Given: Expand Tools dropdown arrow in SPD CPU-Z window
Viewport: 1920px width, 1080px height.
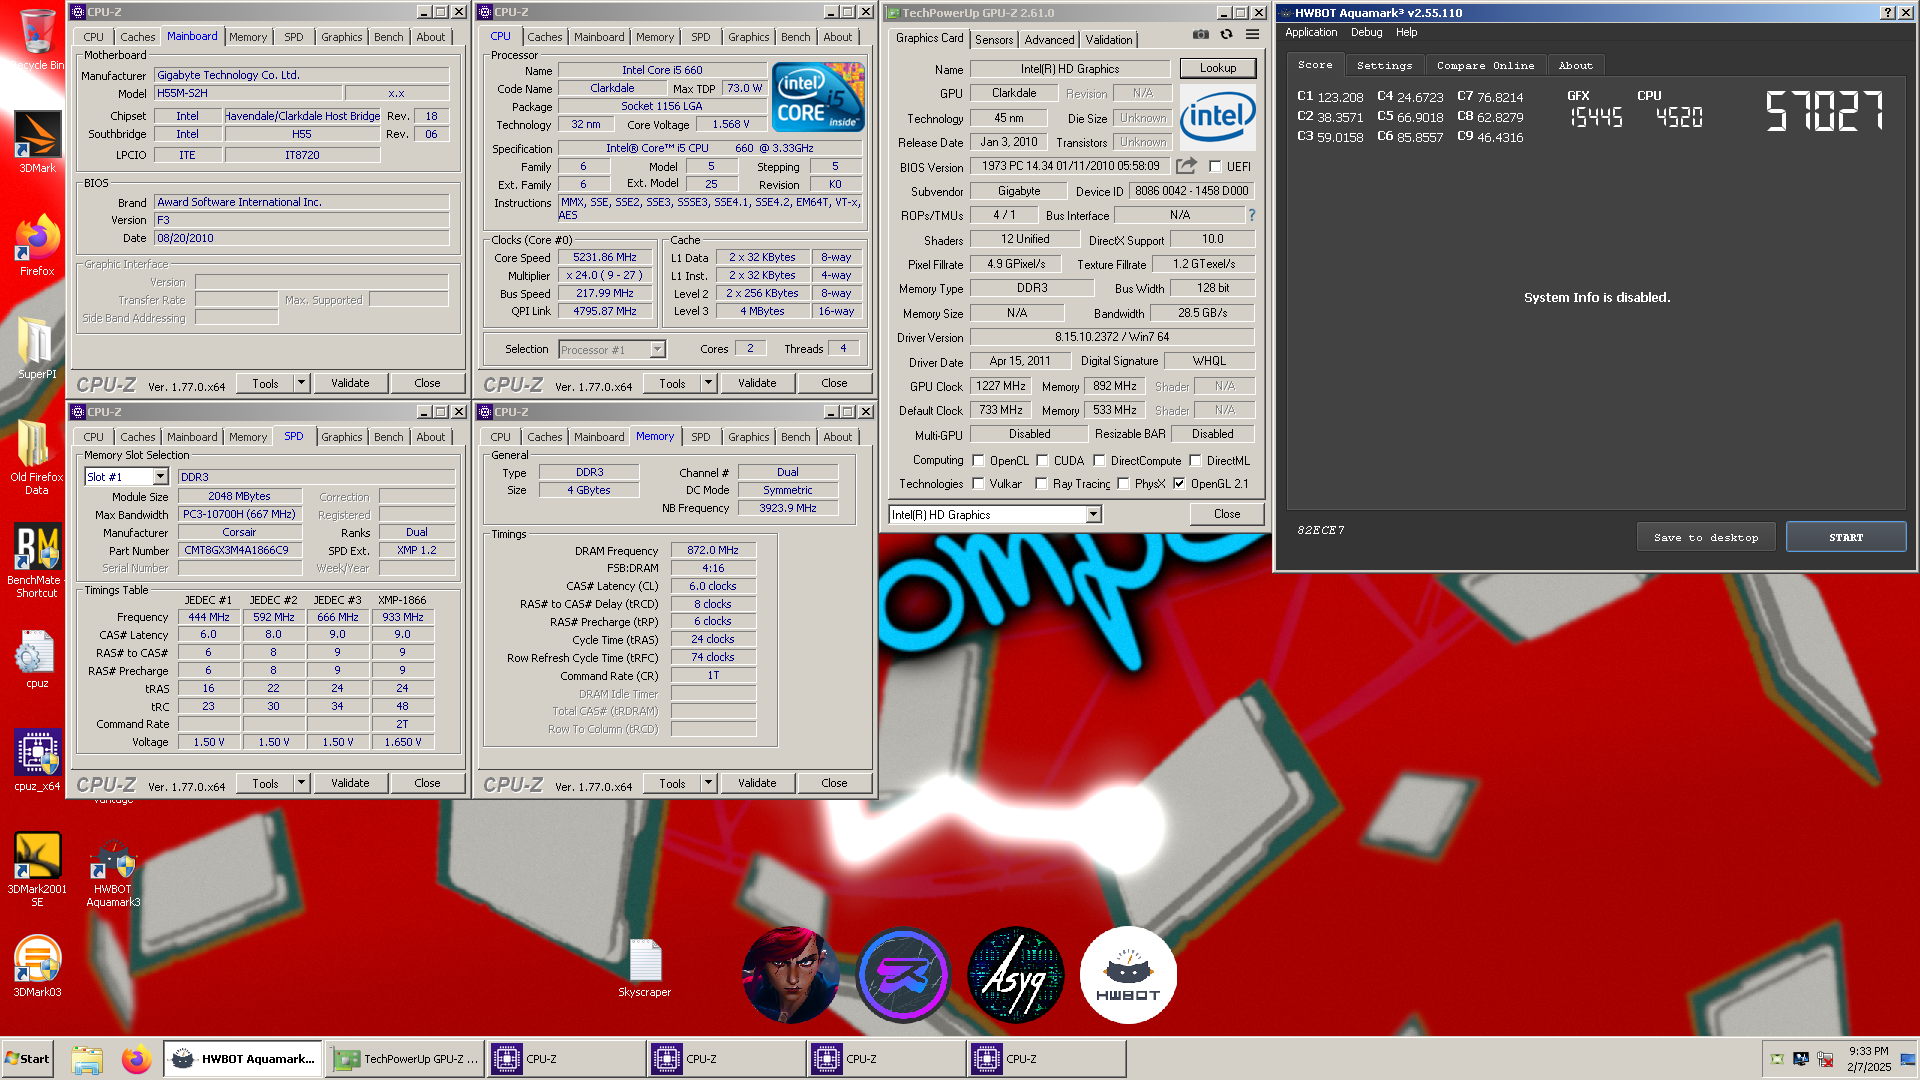Looking at the screenshot, I should [x=301, y=783].
